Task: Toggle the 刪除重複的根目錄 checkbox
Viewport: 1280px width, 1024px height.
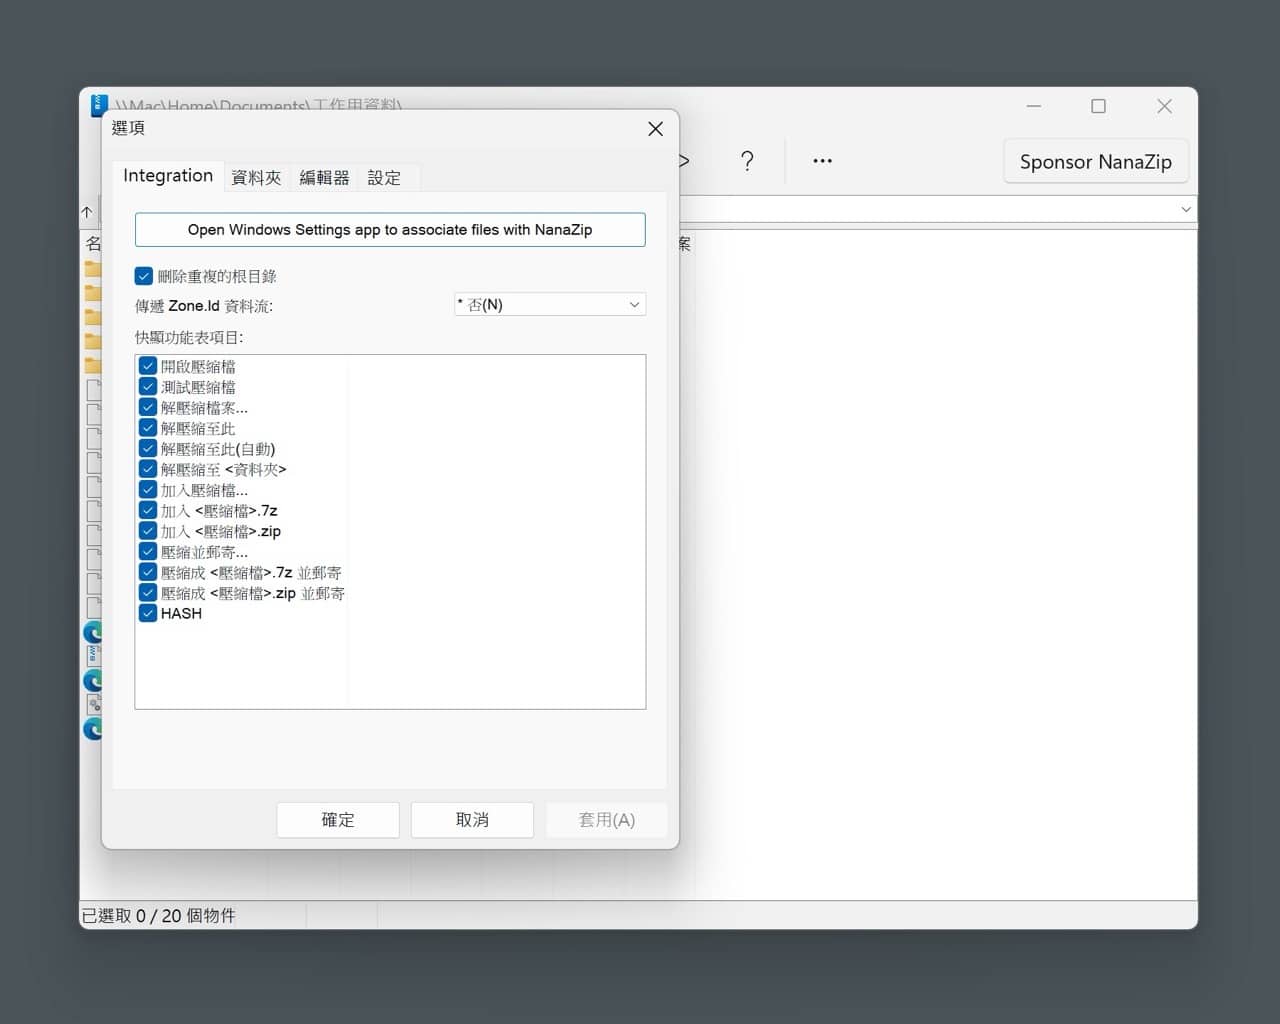Action: (144, 276)
